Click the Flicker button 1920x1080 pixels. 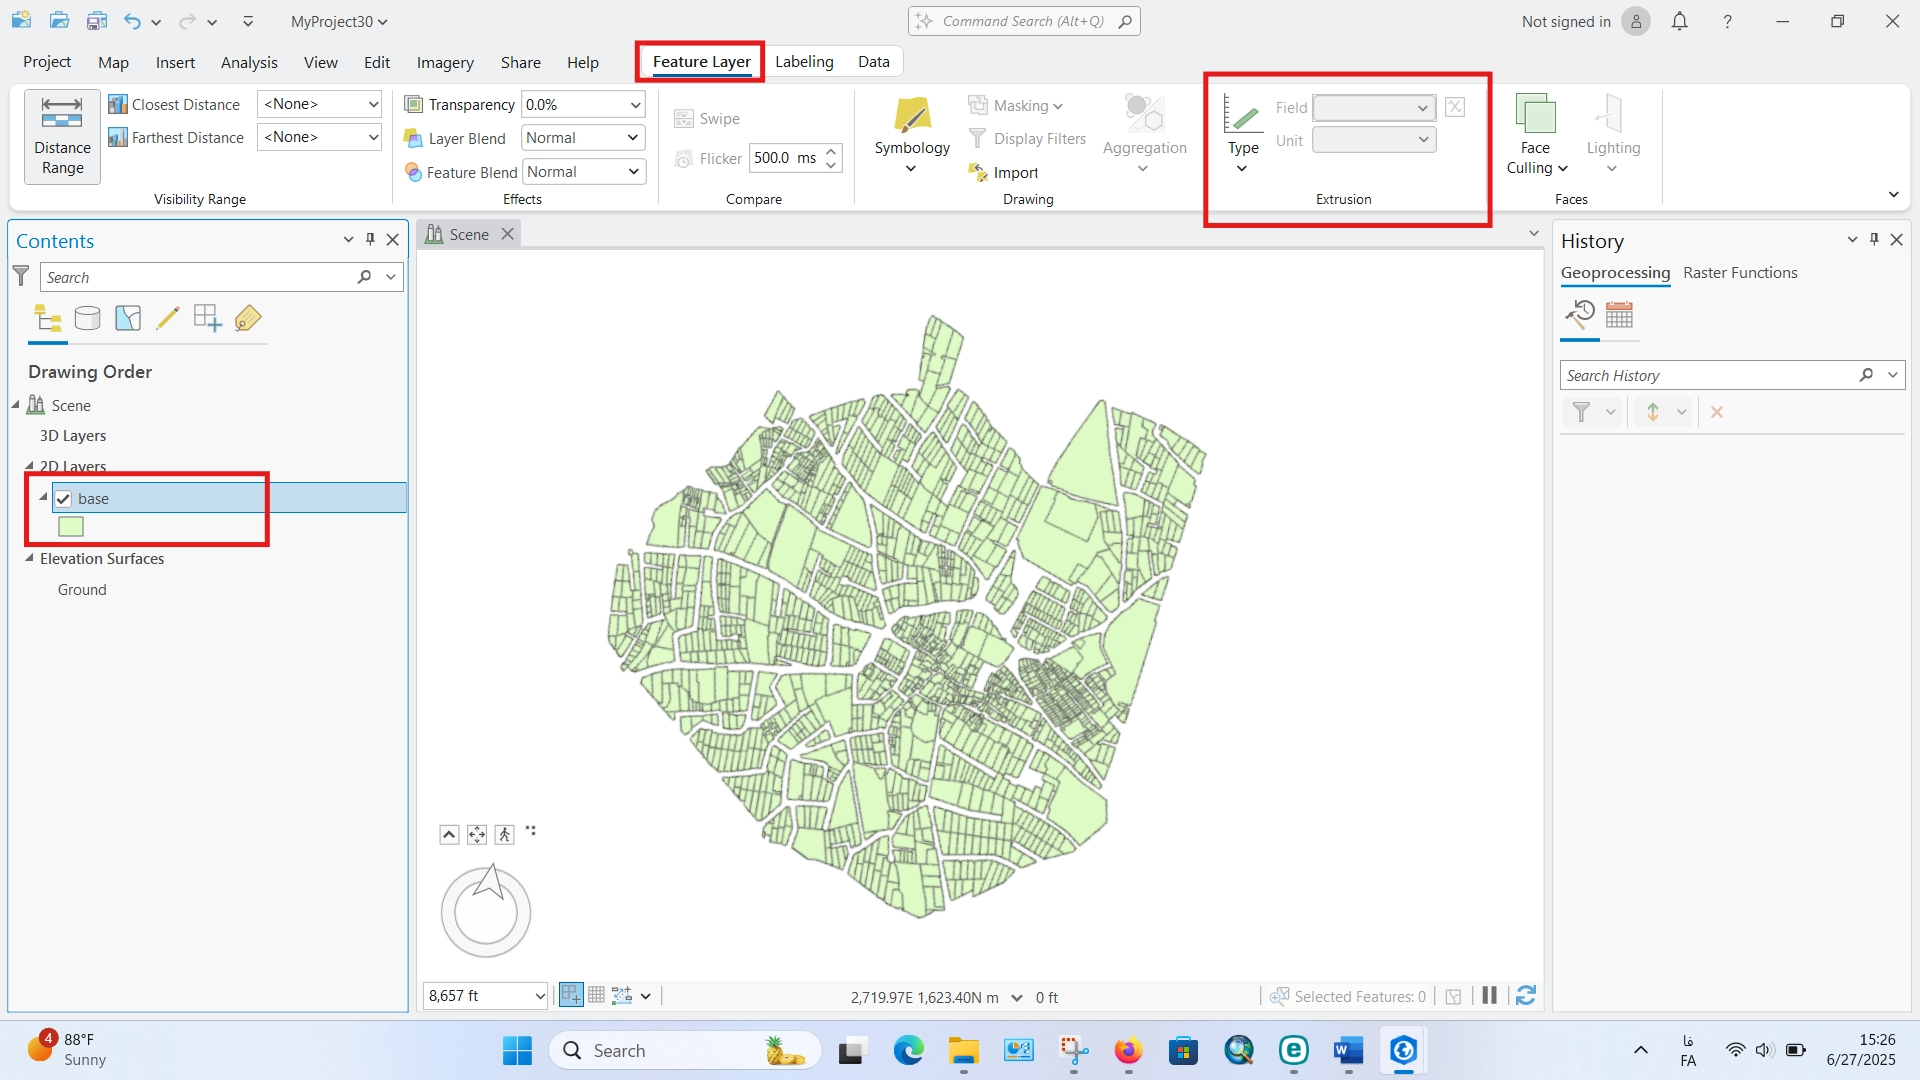[708, 158]
